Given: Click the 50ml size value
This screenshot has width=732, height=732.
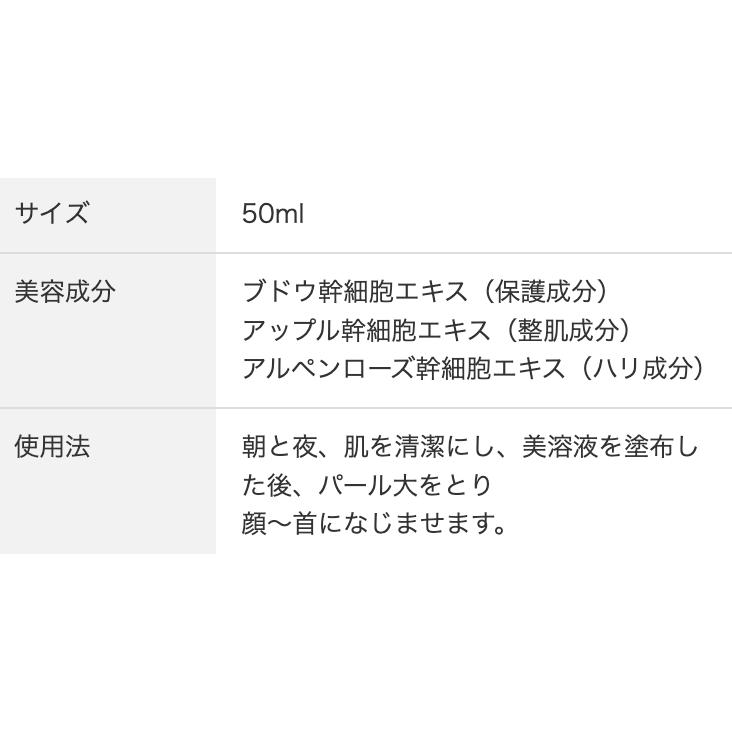Looking at the screenshot, I should coord(272,213).
